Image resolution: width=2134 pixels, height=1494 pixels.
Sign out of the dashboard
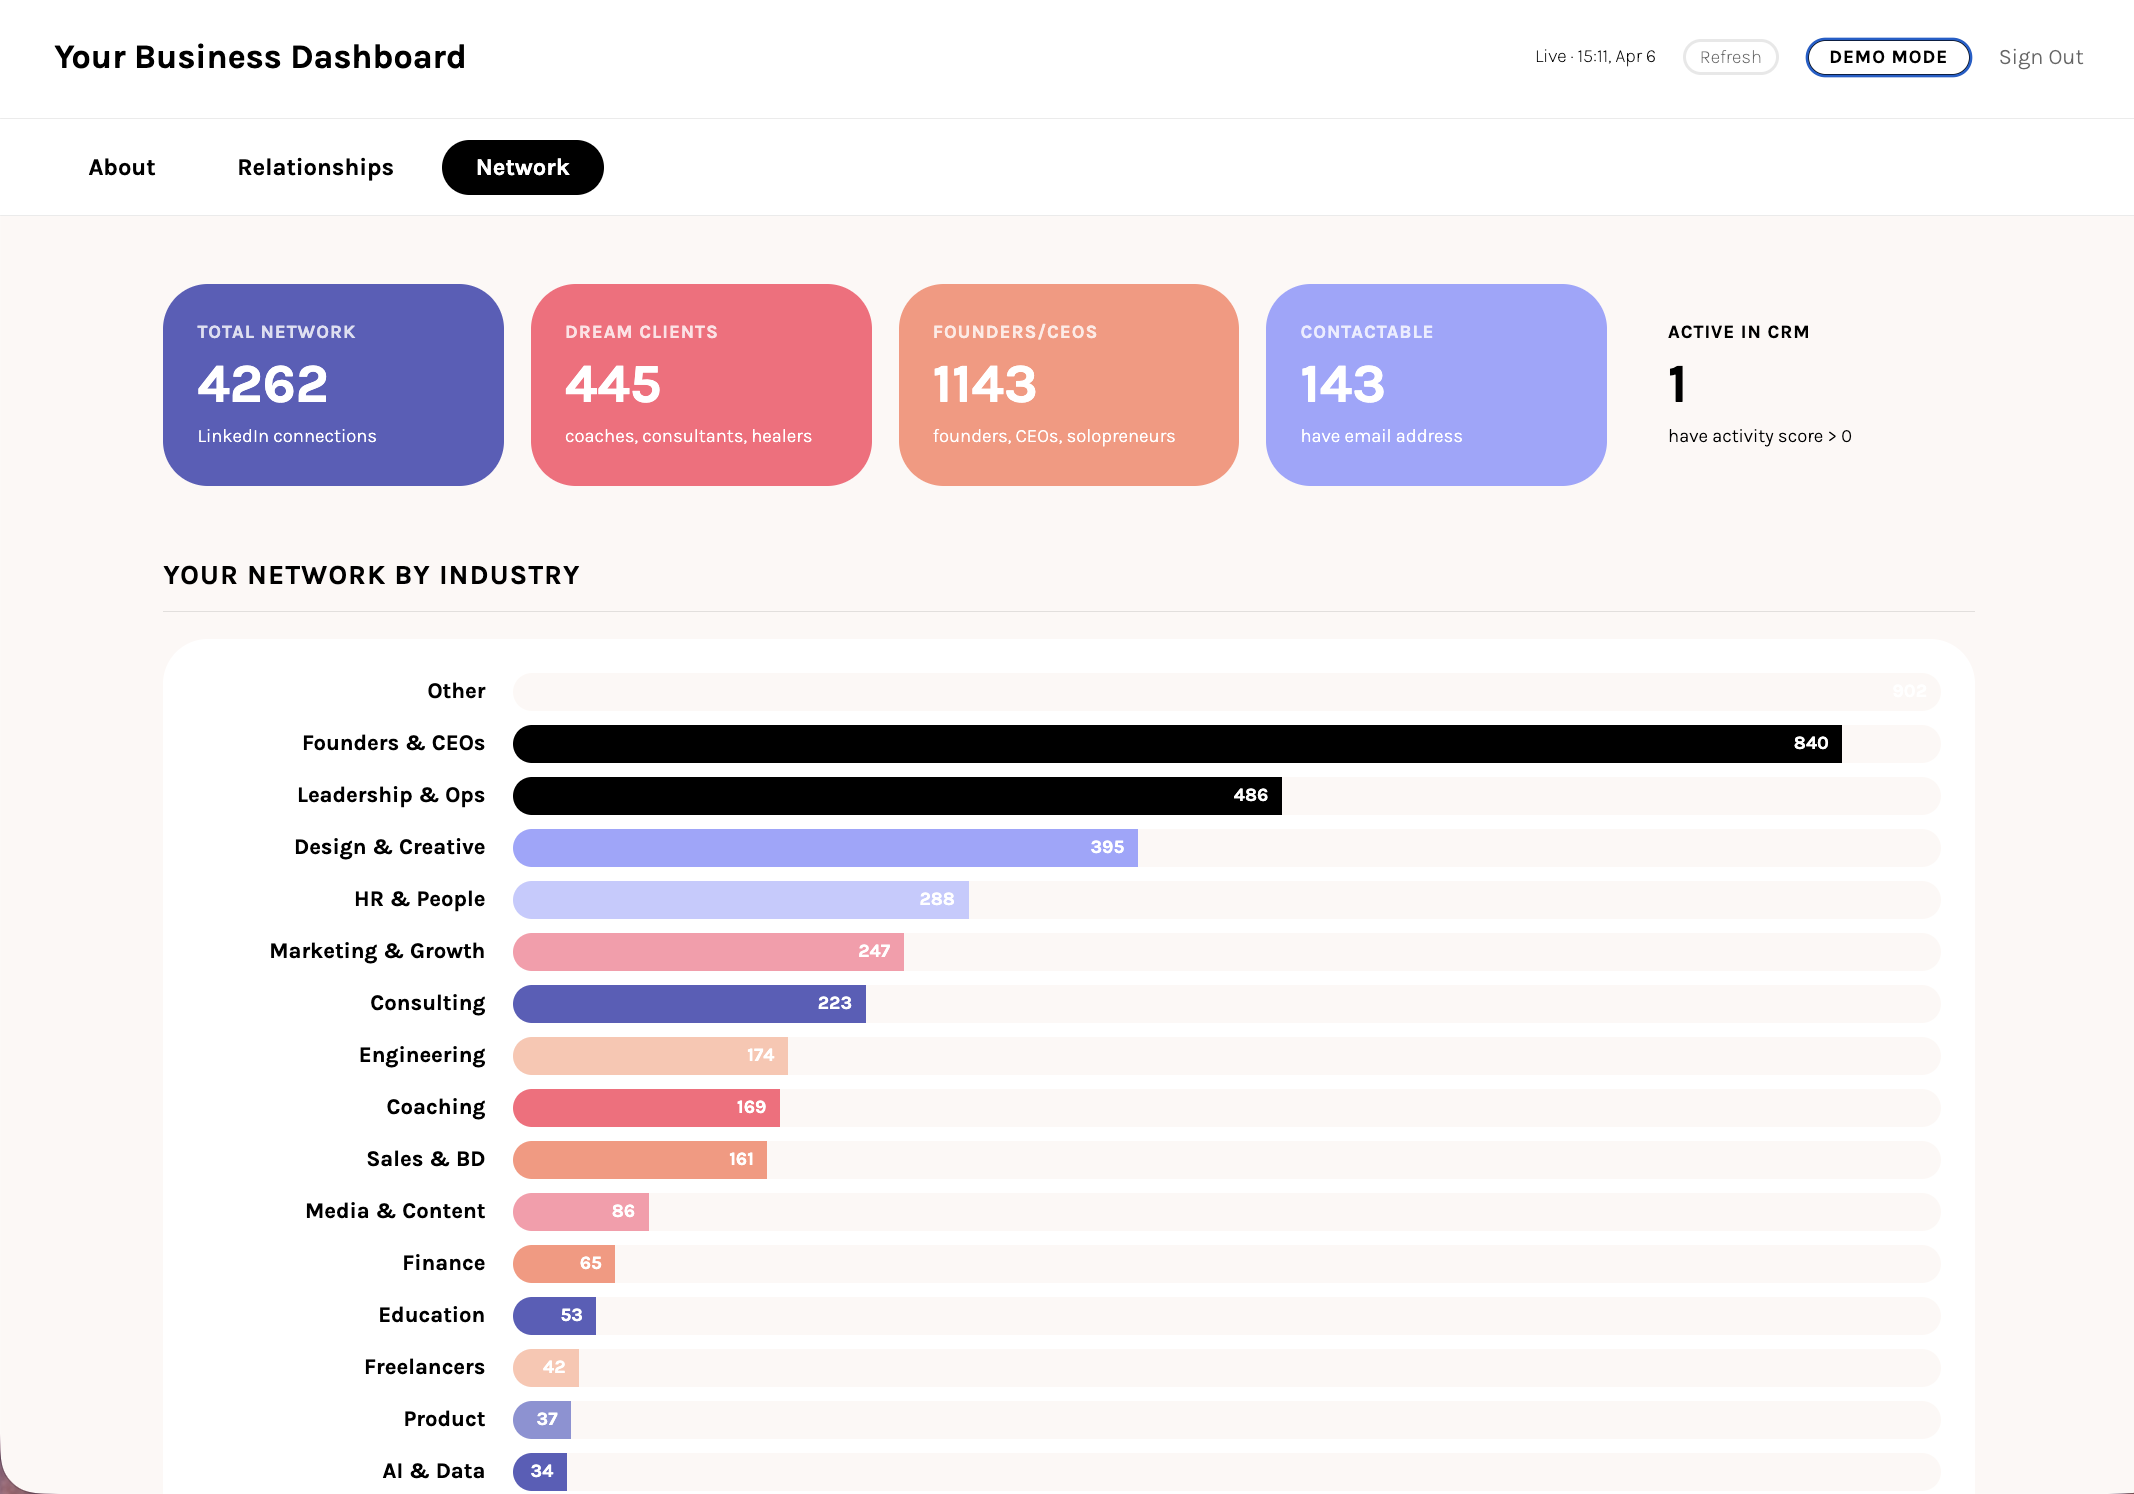pos(2041,57)
